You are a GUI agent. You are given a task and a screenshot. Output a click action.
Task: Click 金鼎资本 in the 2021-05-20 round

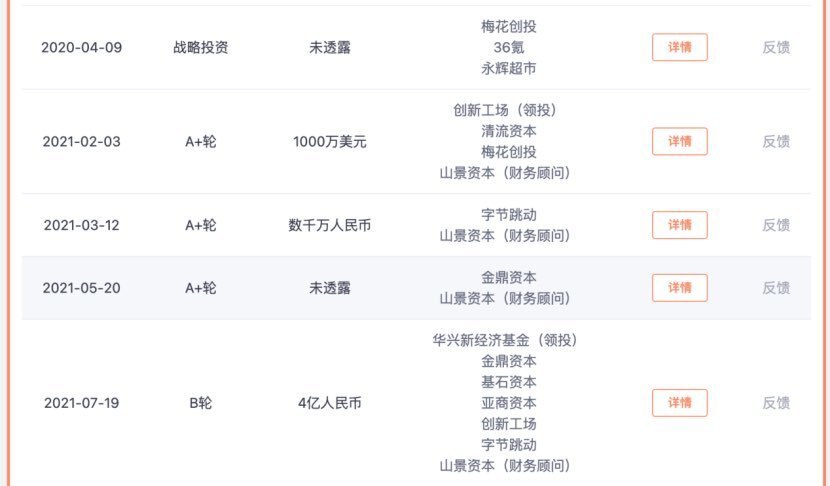508,278
